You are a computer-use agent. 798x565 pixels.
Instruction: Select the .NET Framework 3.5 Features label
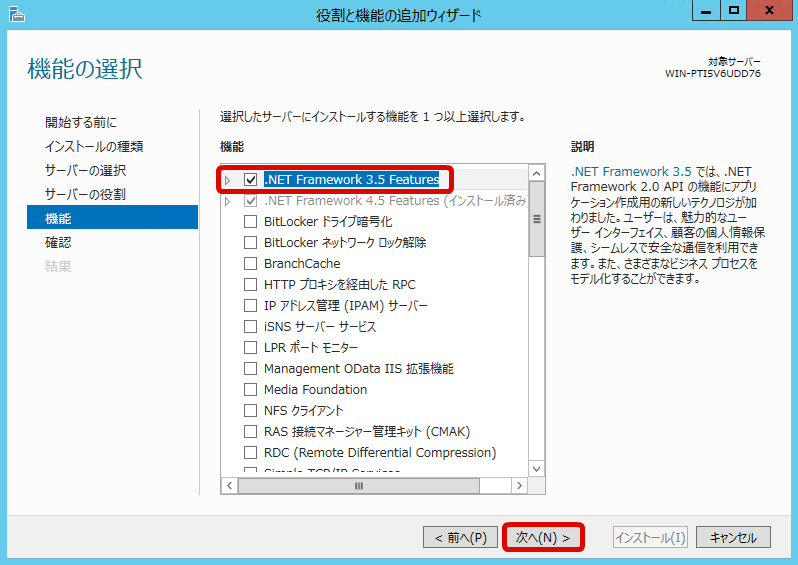pos(352,179)
